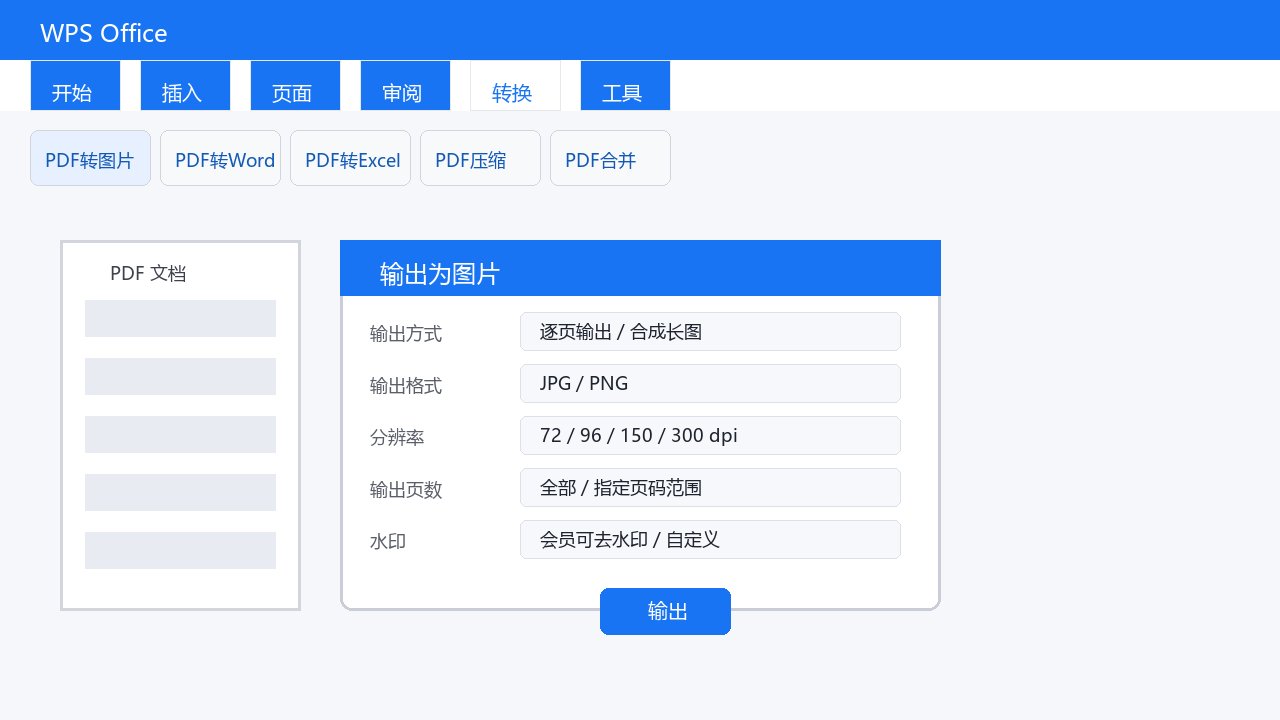
Task: Open 水印 field 会员可去水印 / 自定义
Action: (710, 539)
